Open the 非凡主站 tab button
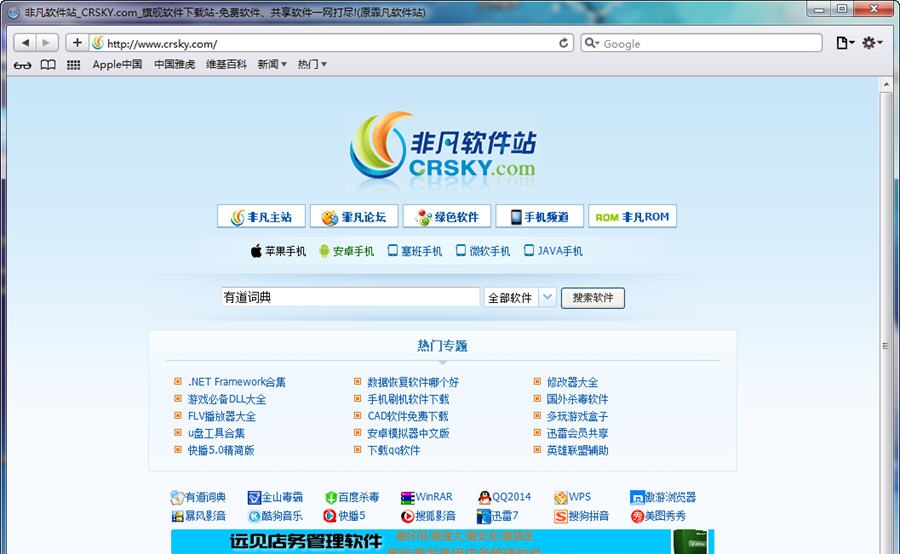Viewport: 900px width, 554px height. 261,216
